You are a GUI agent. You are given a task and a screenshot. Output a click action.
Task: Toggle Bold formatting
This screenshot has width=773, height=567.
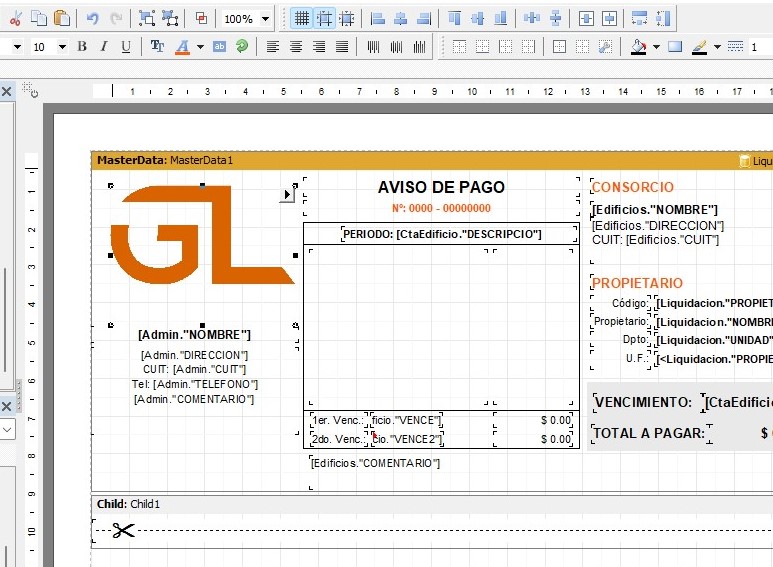[82, 46]
